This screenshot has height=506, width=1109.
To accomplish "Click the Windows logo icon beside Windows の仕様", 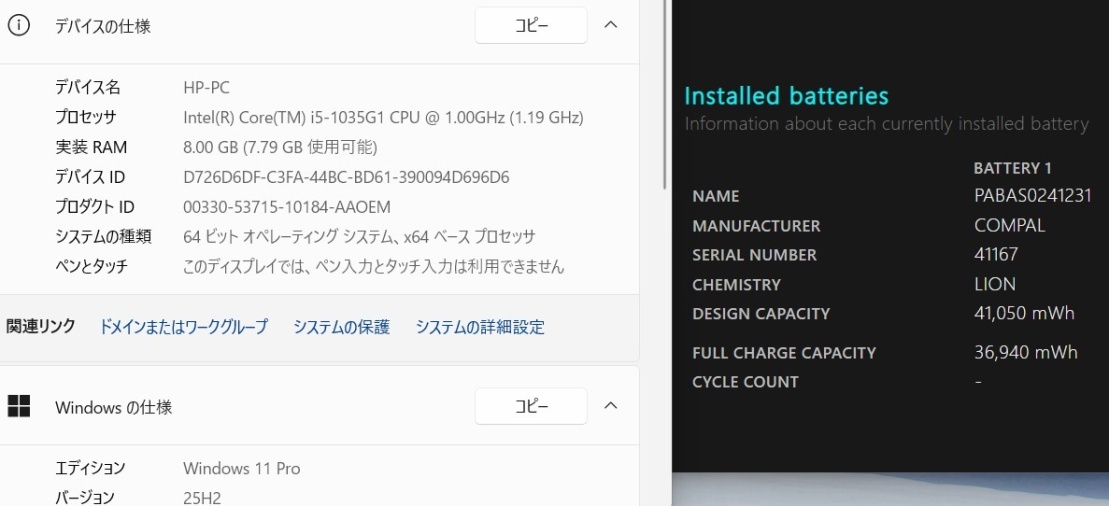I will coord(18,406).
